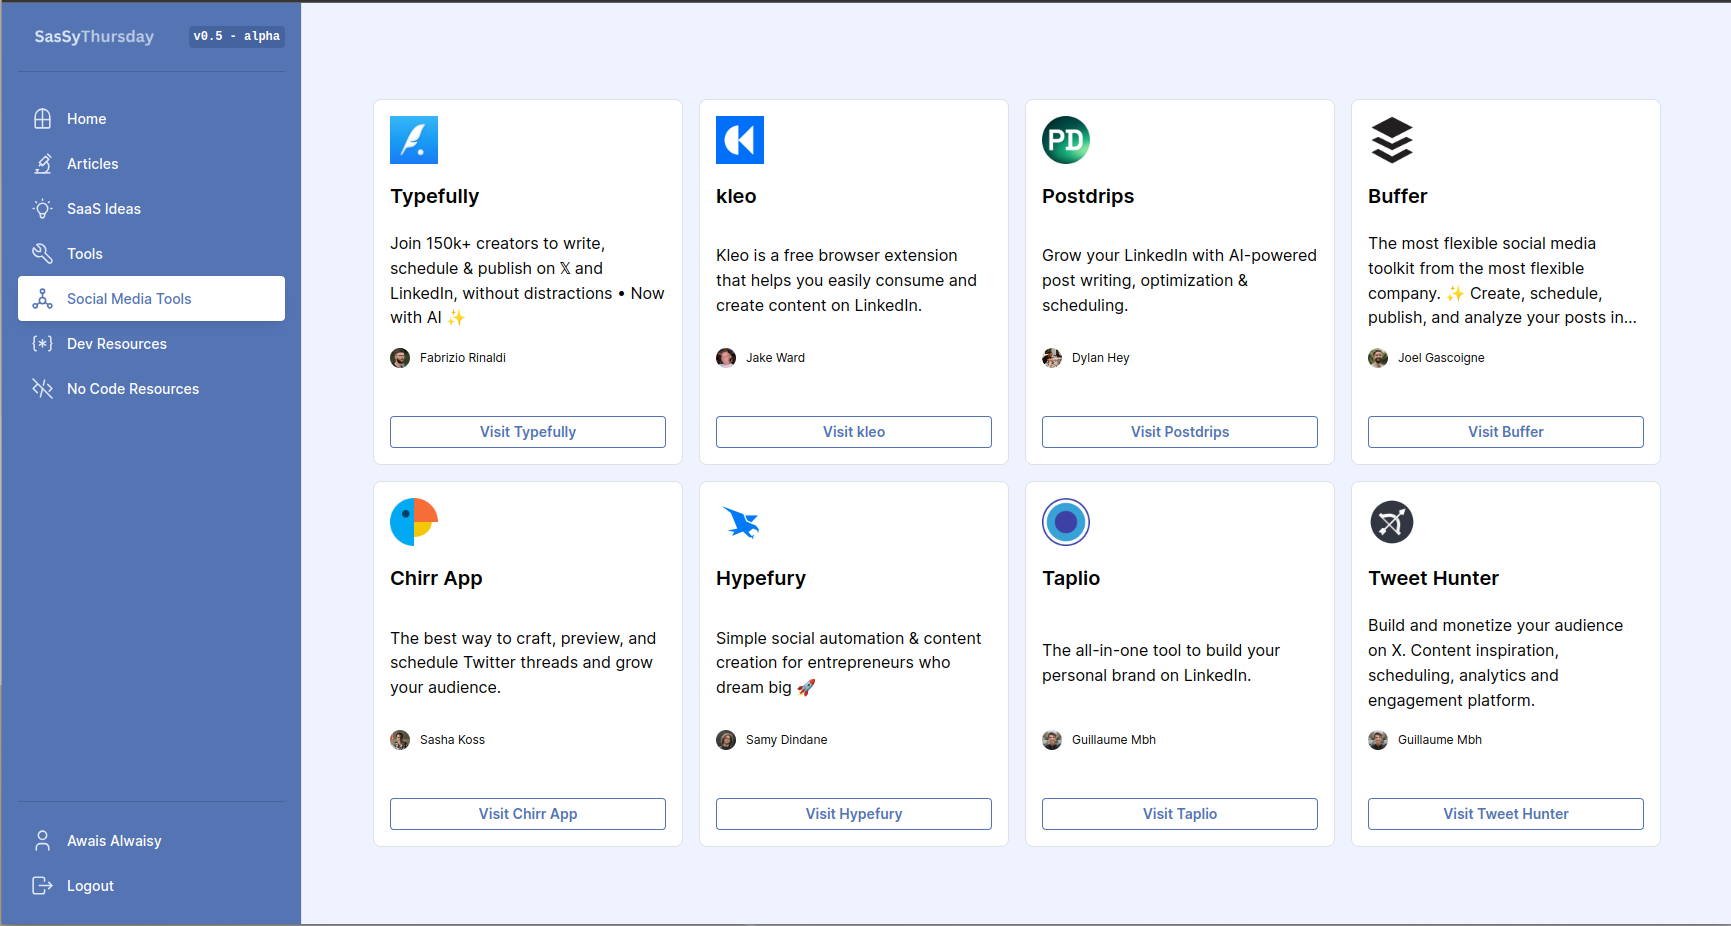This screenshot has height=926, width=1731.
Task: Click Guillaume Mbh's avatar on Tweet Hunter card
Action: (x=1378, y=740)
